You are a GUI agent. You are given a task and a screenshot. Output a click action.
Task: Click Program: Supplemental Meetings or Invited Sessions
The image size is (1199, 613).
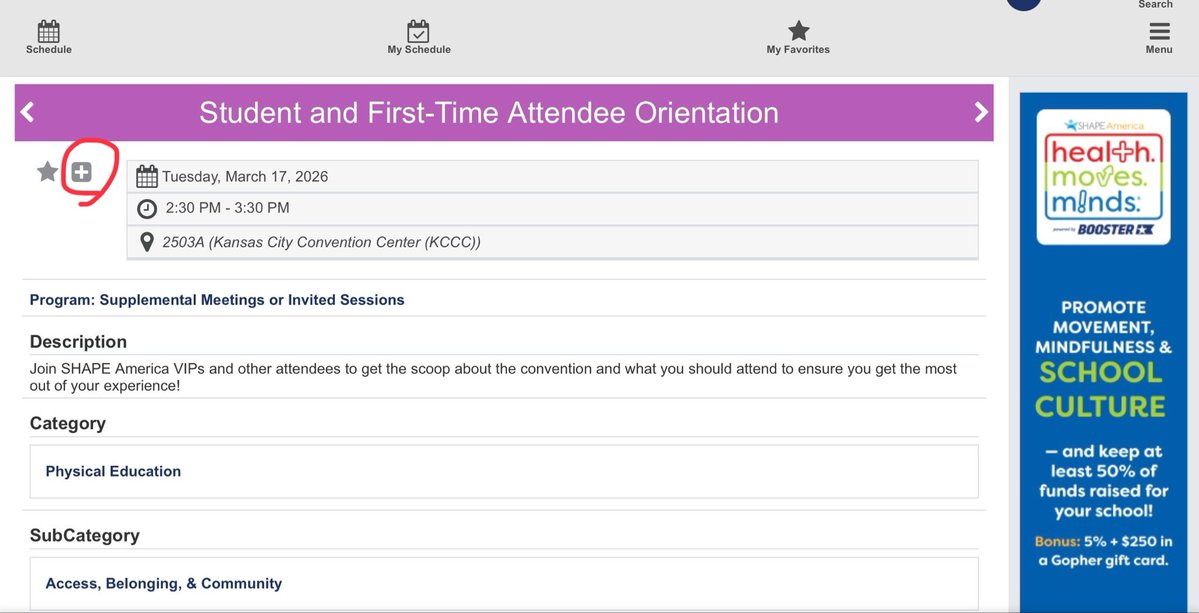point(217,300)
